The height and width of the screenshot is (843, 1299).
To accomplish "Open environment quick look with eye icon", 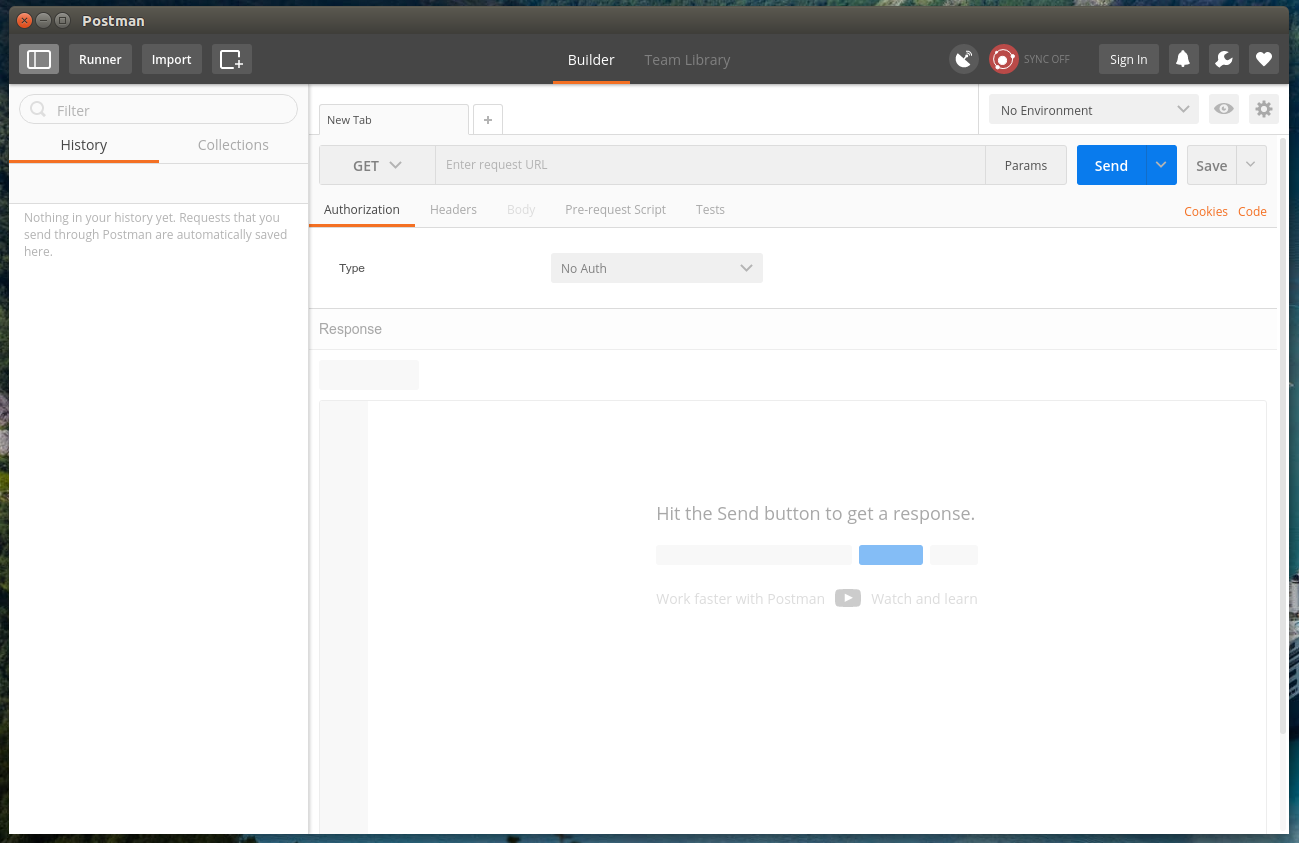I will point(1224,109).
